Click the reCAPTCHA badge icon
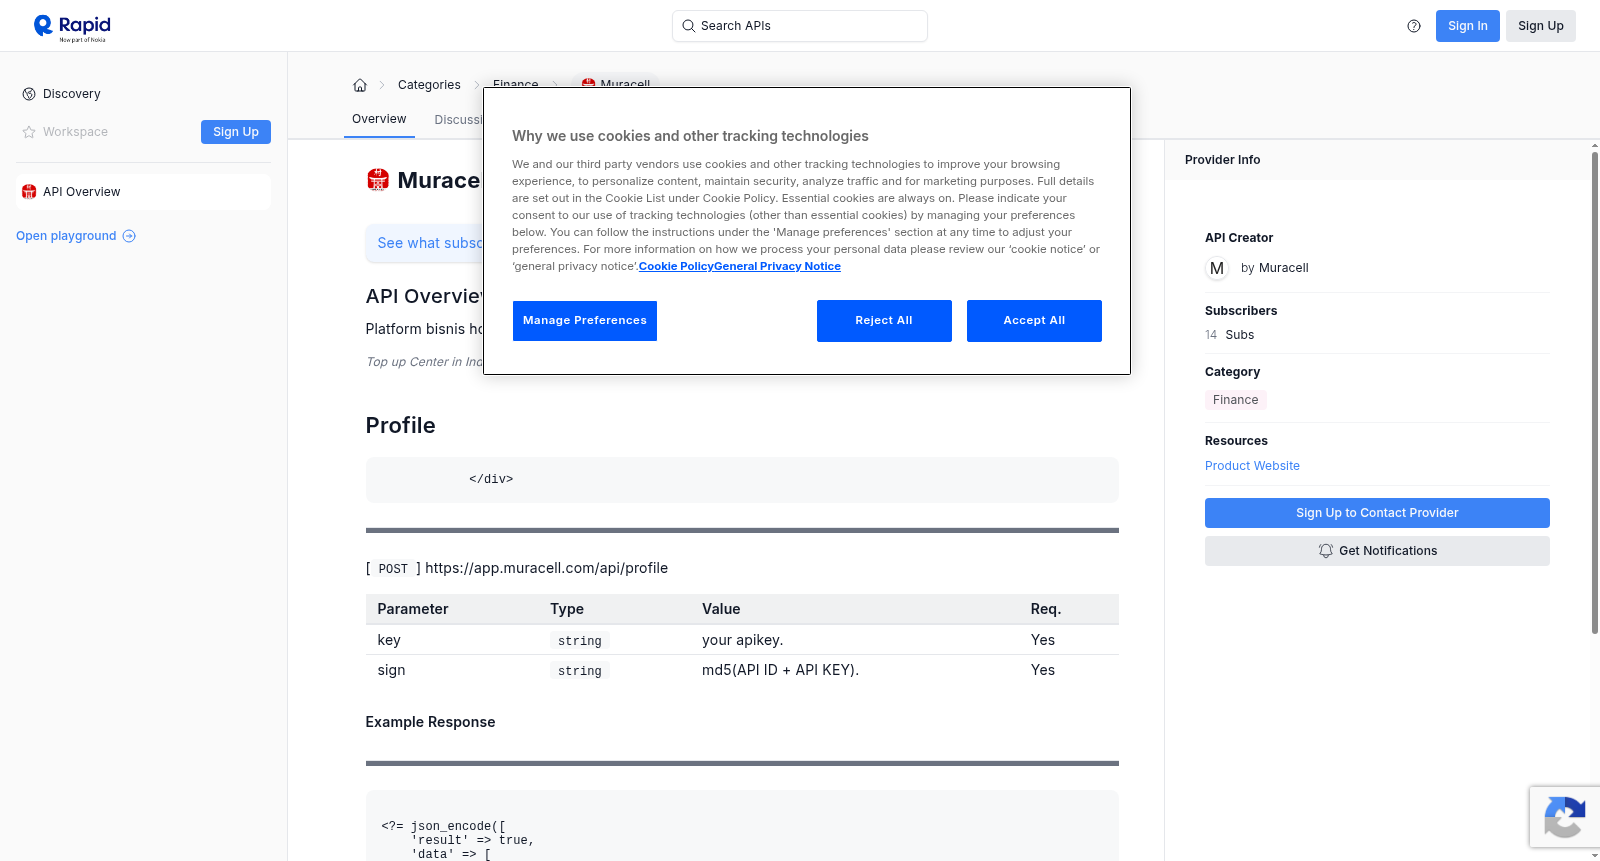The height and width of the screenshot is (861, 1600). click(x=1564, y=817)
